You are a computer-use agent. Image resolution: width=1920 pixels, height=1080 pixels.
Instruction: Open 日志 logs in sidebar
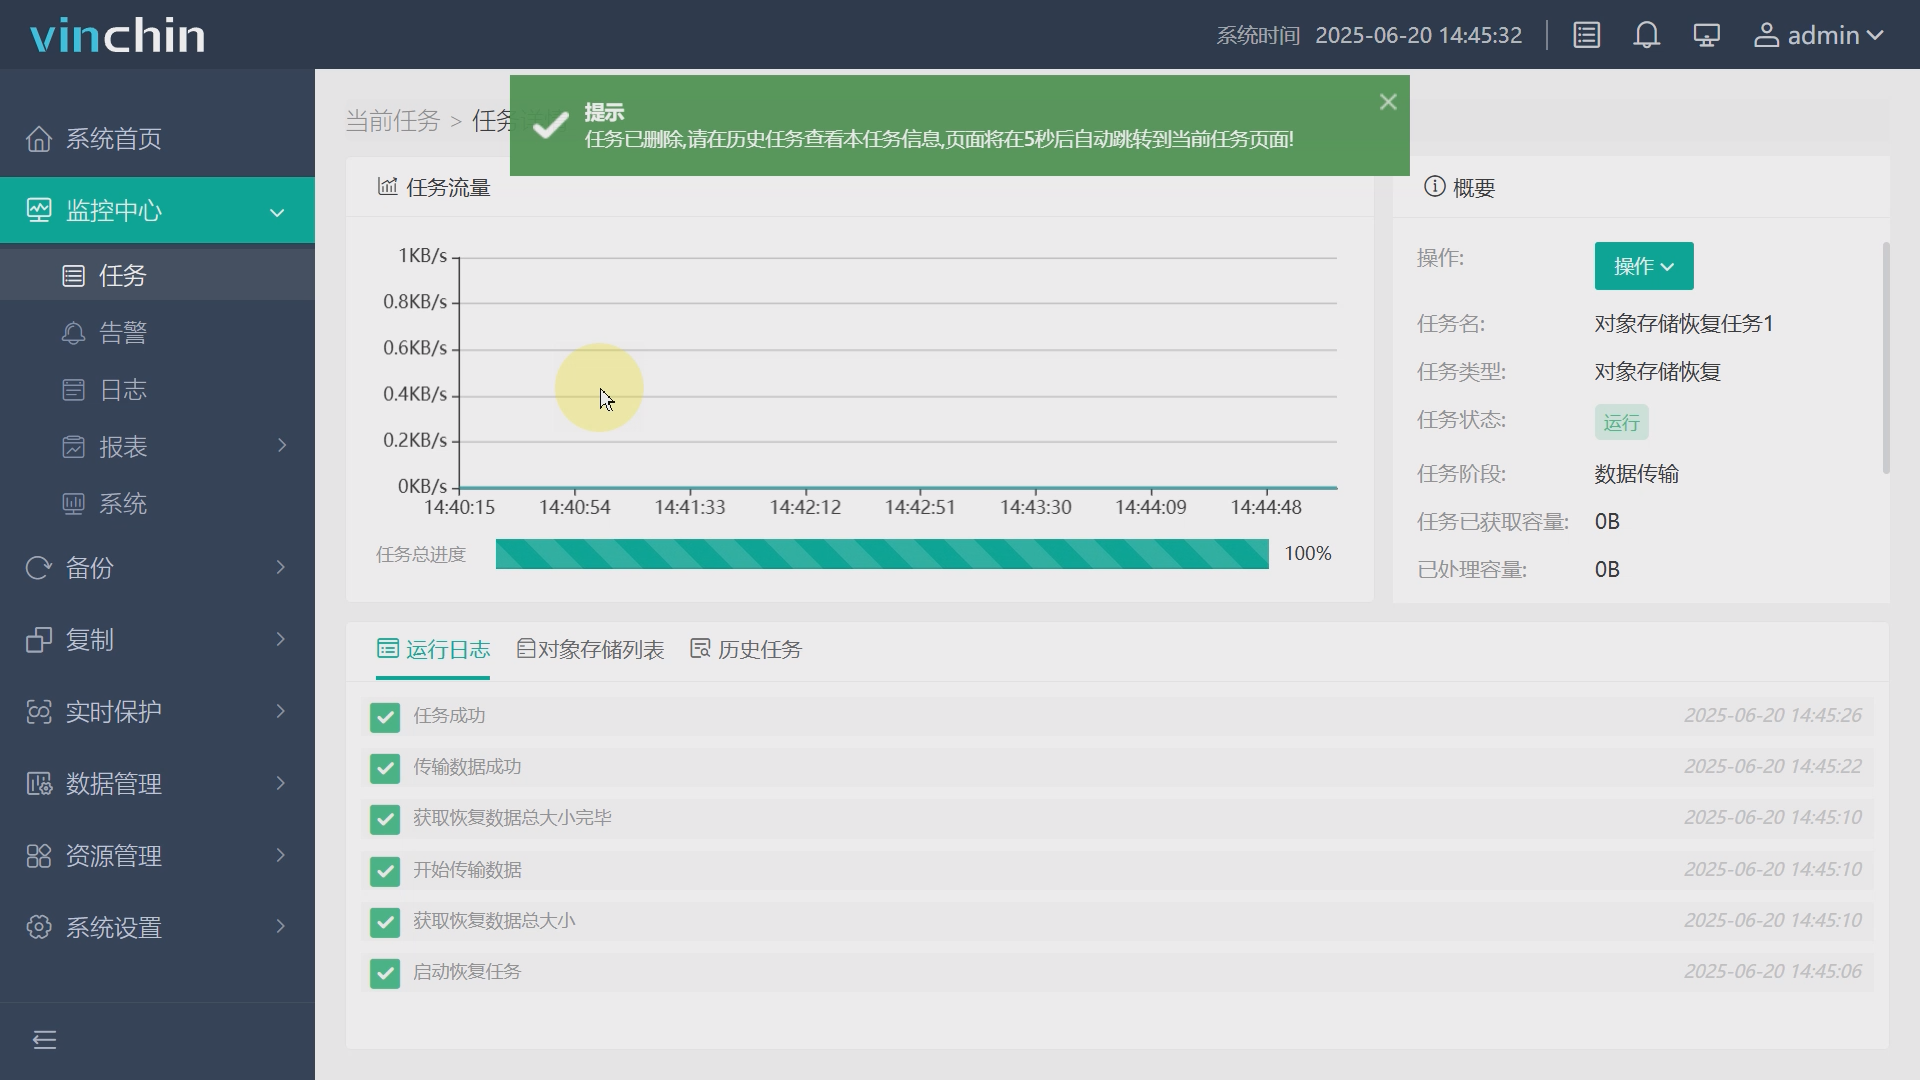pos(122,390)
